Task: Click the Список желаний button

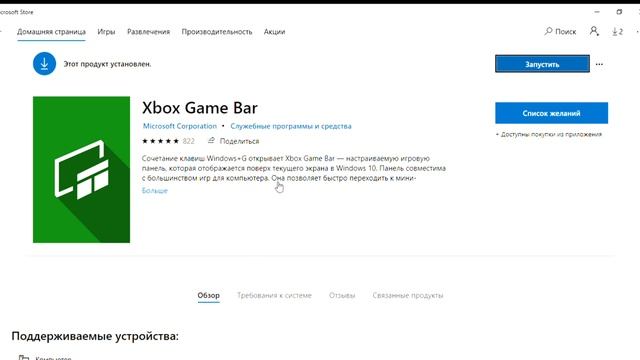Action: point(551,113)
